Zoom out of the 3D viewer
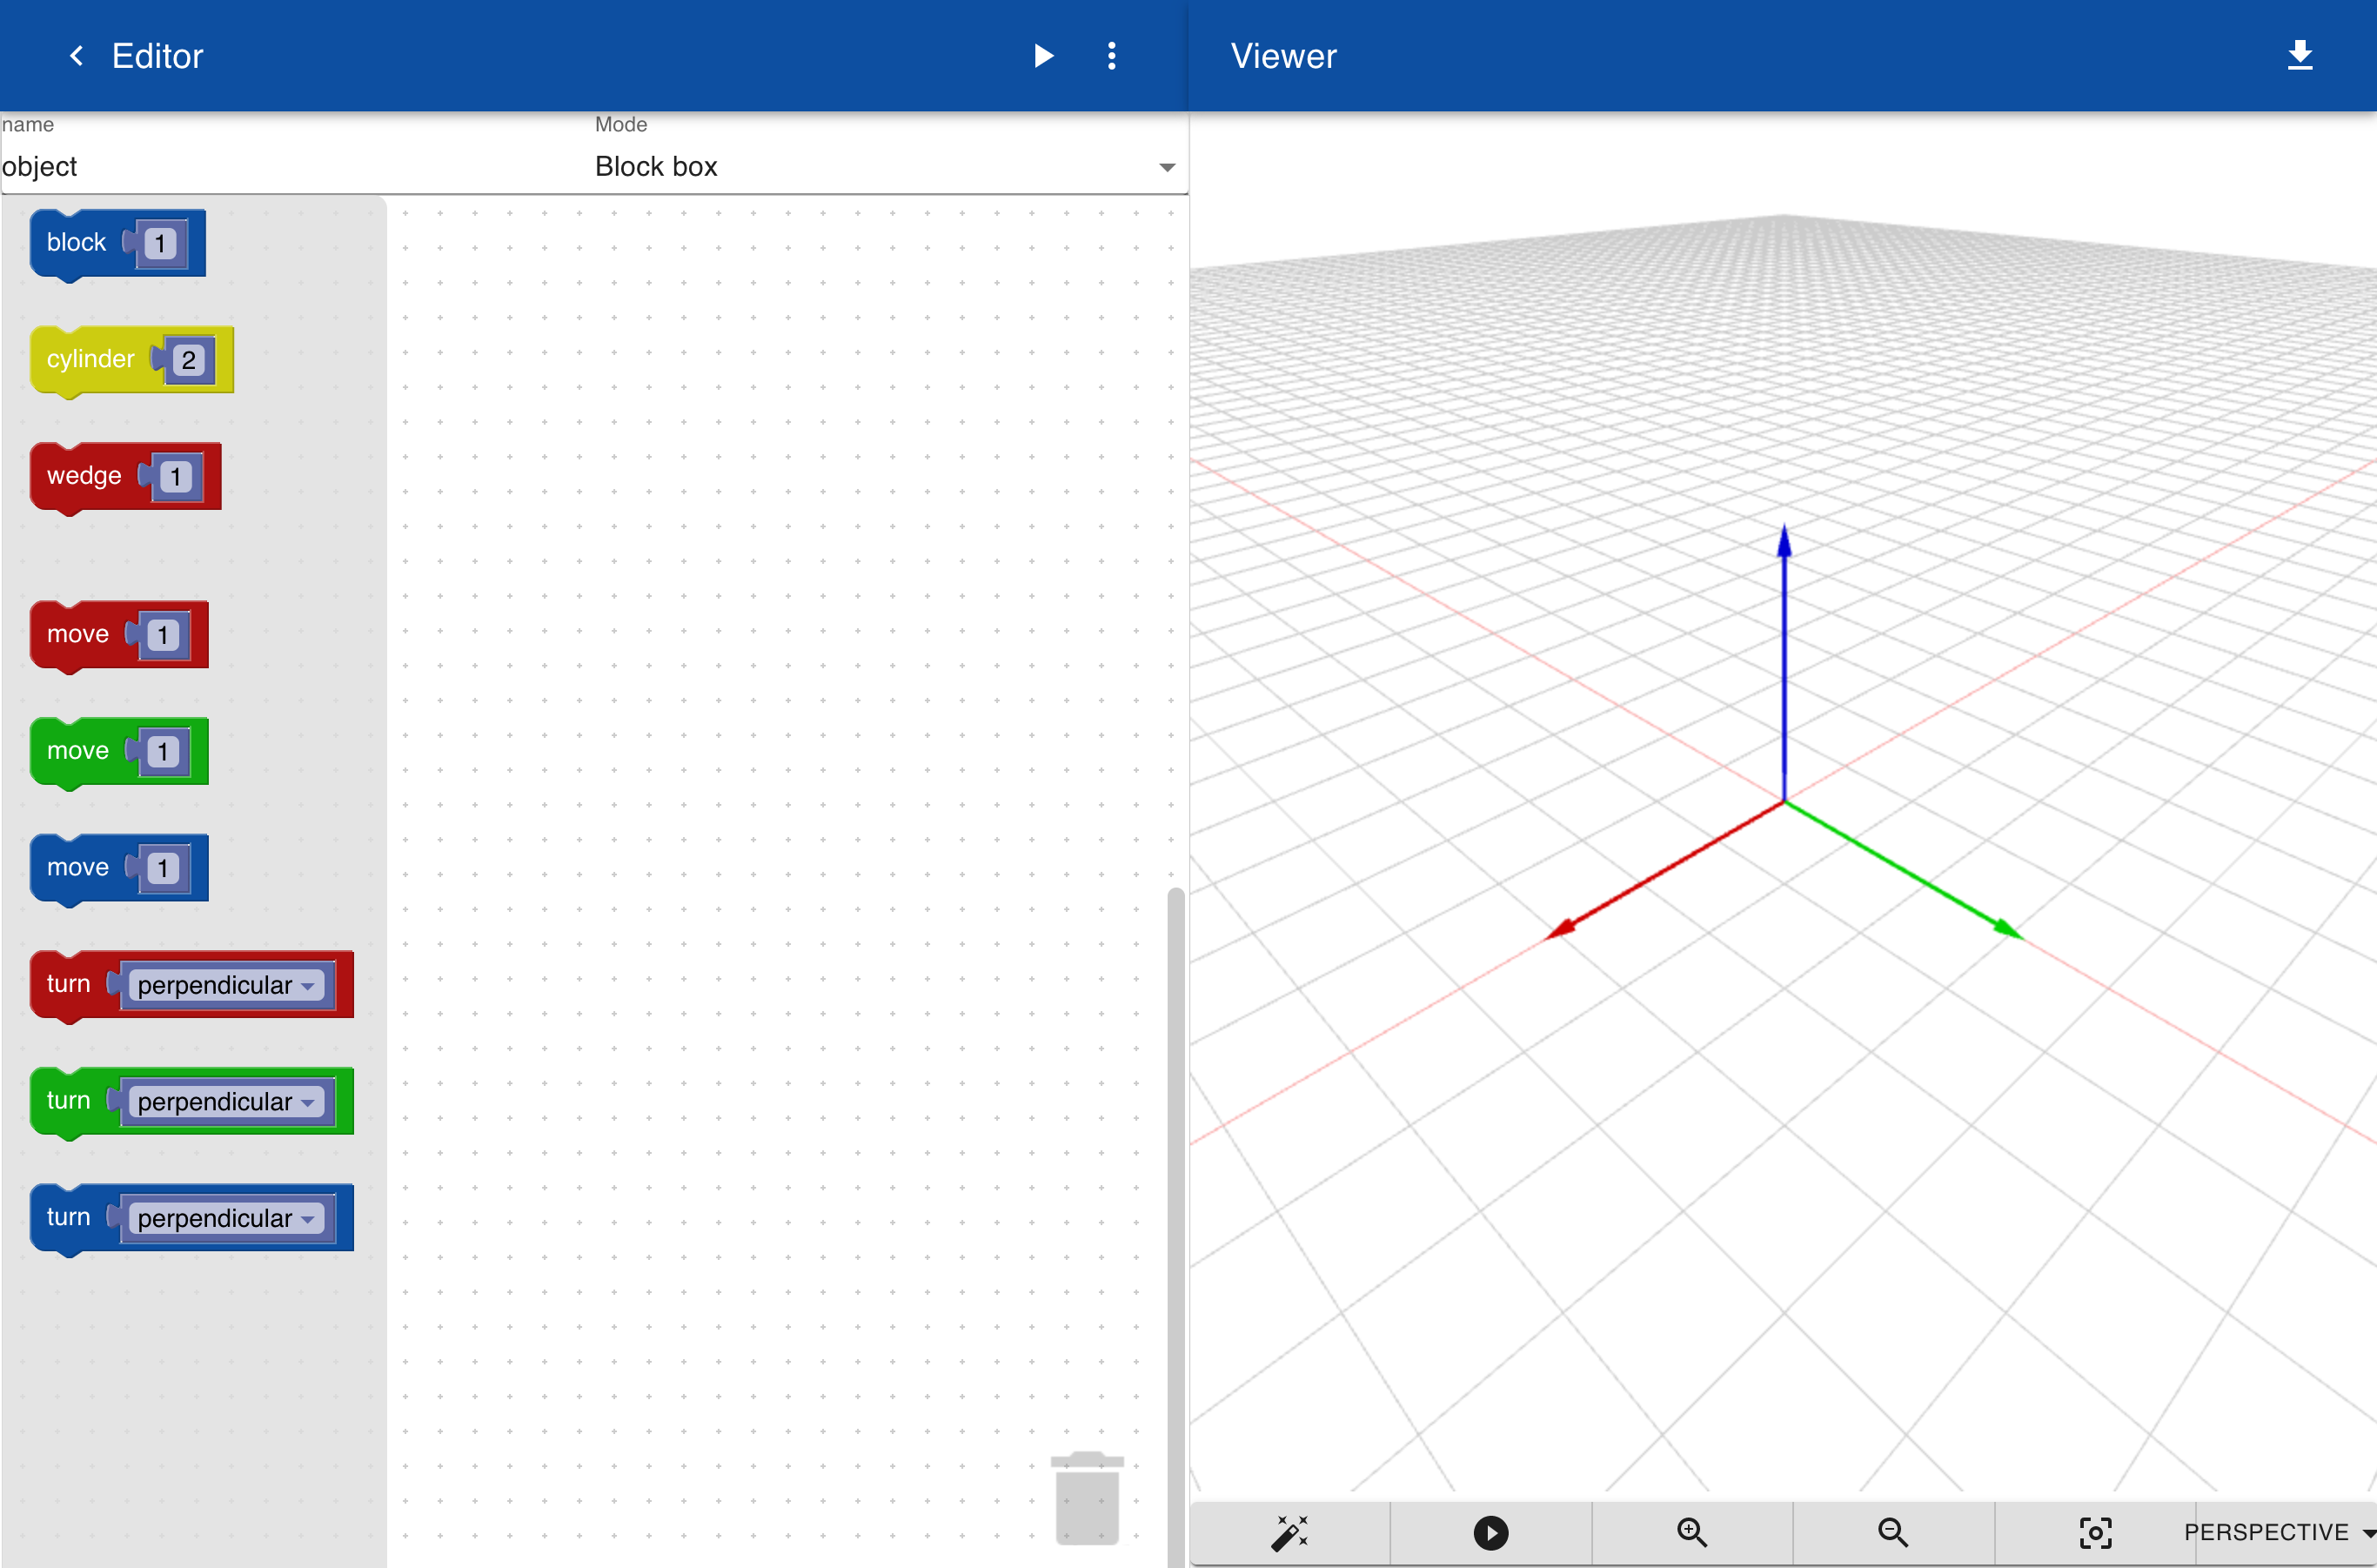Viewport: 2377px width, 1568px height. tap(1893, 1532)
